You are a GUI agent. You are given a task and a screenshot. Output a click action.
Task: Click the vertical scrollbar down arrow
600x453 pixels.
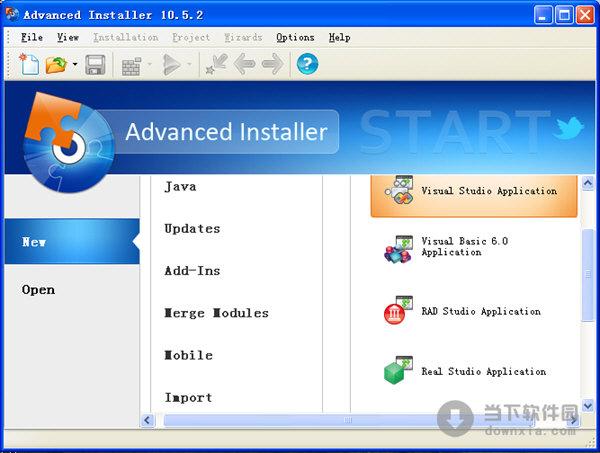[x=587, y=405]
